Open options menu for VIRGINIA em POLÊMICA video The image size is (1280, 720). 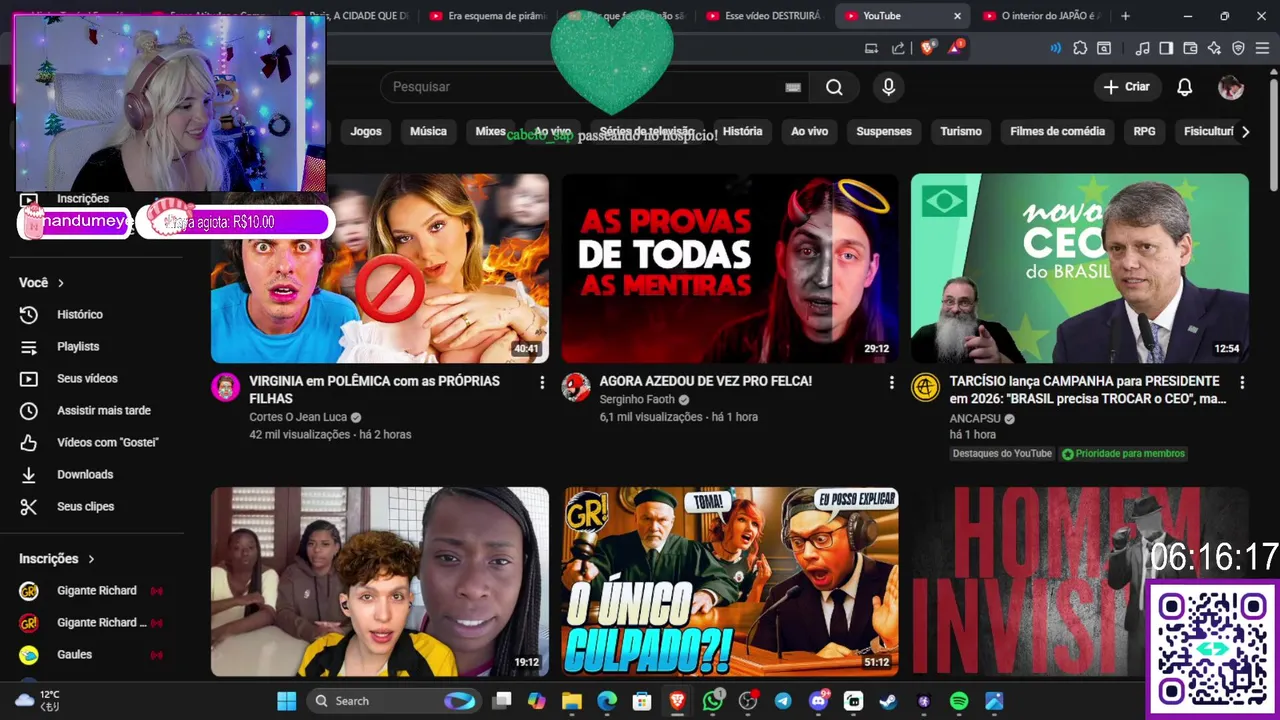coord(542,382)
